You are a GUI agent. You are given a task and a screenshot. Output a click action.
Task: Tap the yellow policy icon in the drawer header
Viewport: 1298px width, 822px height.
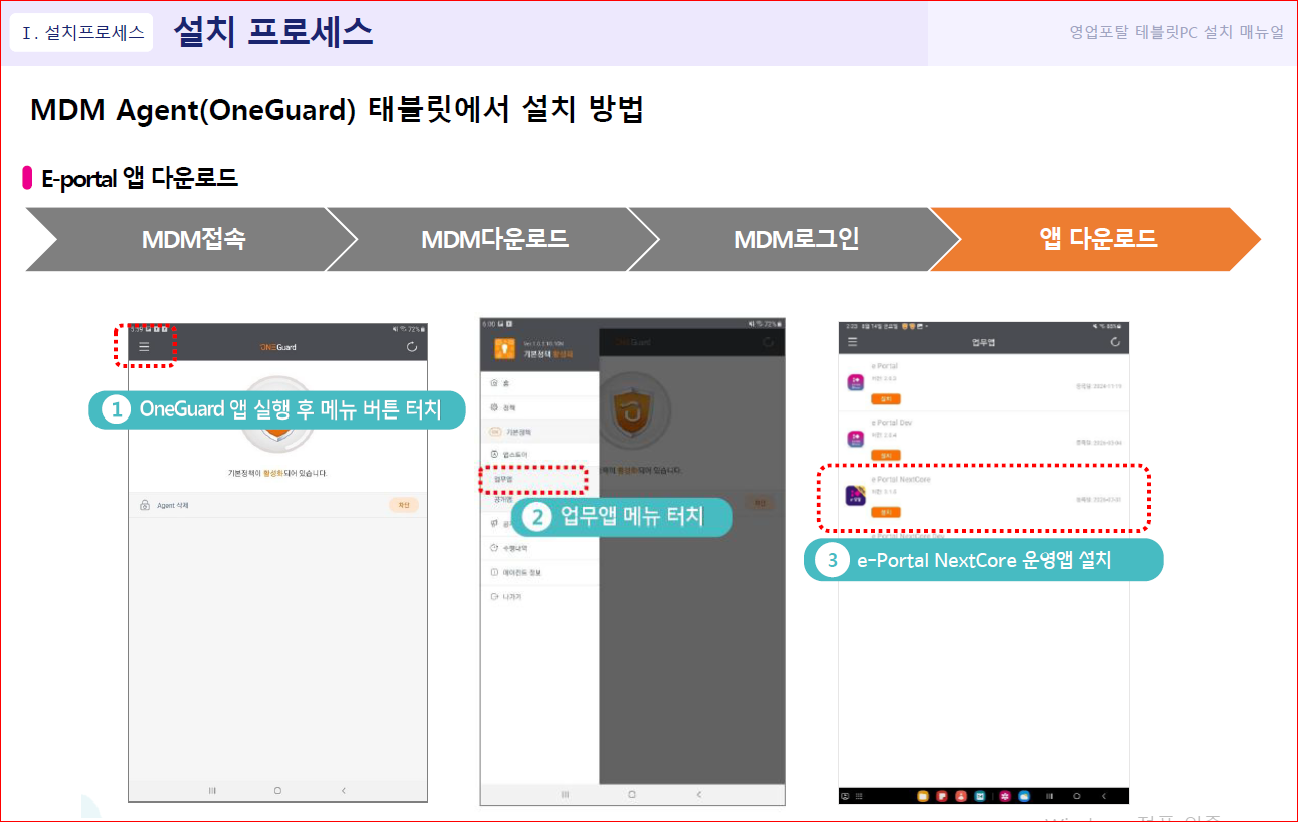[504, 349]
